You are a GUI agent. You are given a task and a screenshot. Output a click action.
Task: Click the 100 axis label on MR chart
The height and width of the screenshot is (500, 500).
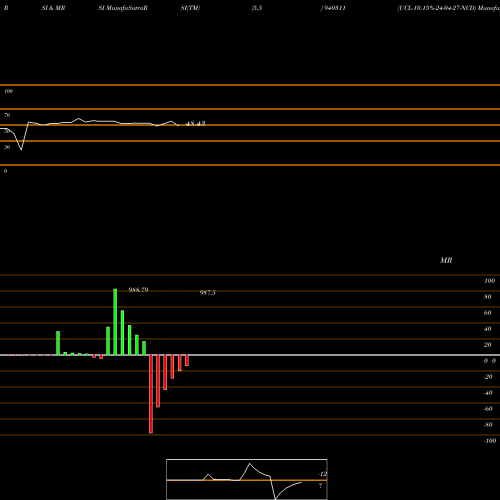coord(489,281)
